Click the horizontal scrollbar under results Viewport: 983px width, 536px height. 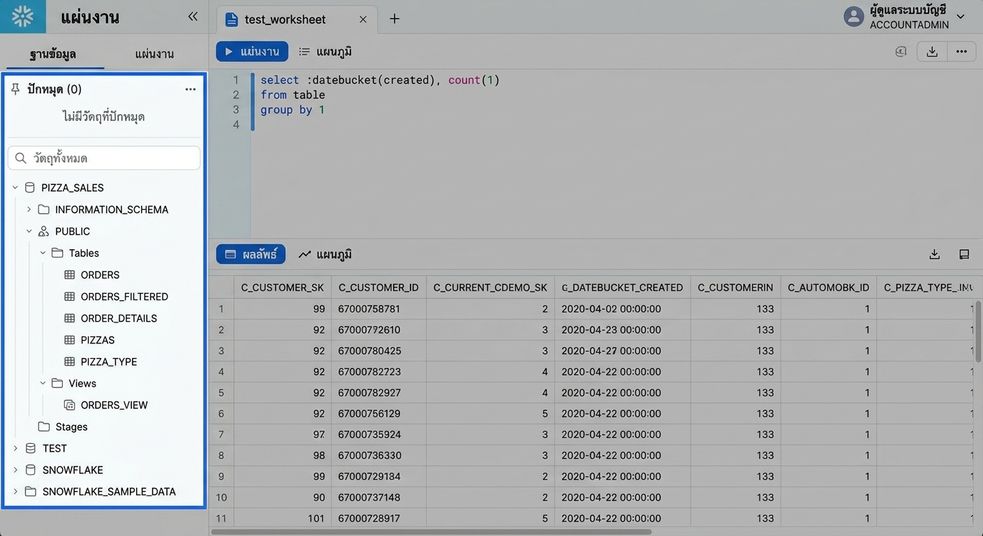click(x=431, y=532)
